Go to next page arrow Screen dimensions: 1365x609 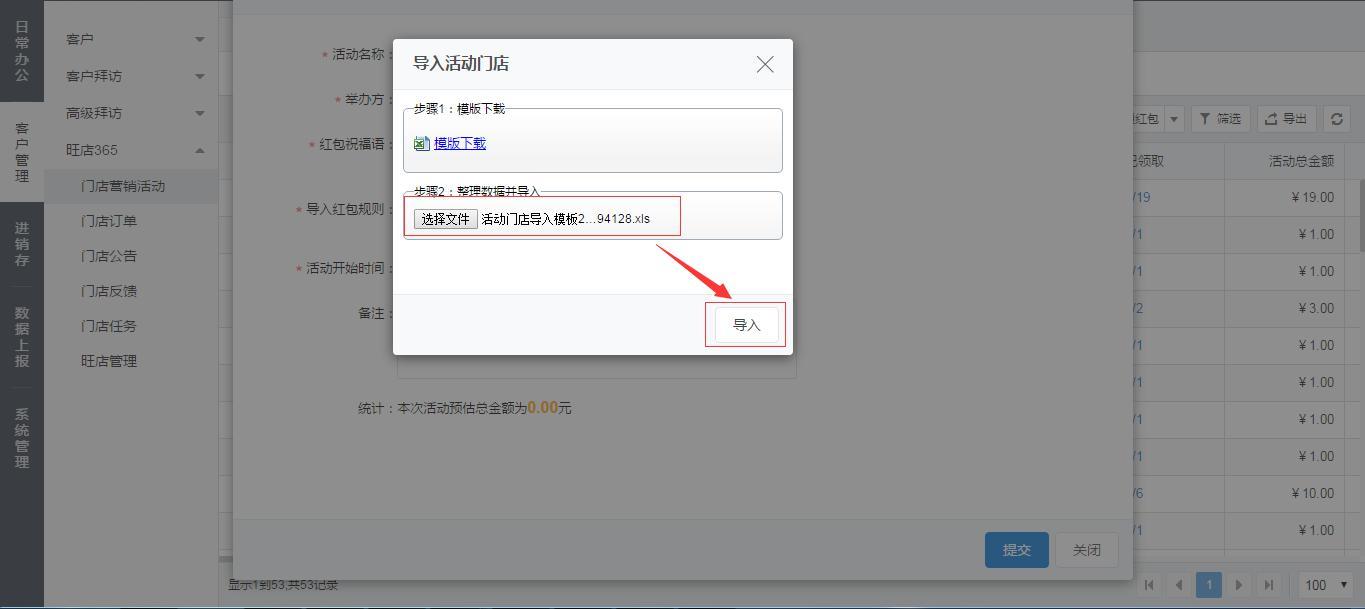tap(1239, 585)
